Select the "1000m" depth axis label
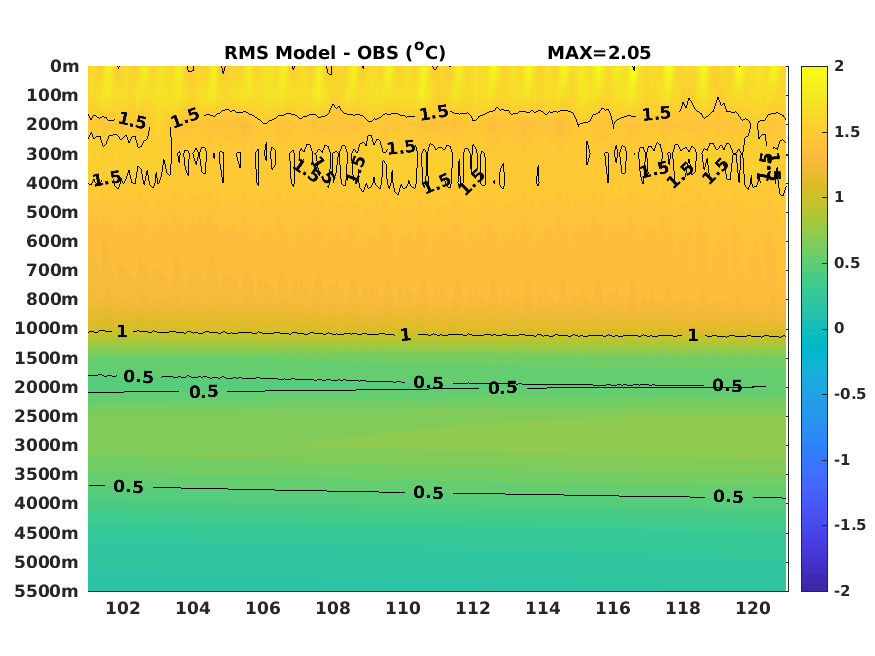This screenshot has width=875, height=656. point(47,329)
